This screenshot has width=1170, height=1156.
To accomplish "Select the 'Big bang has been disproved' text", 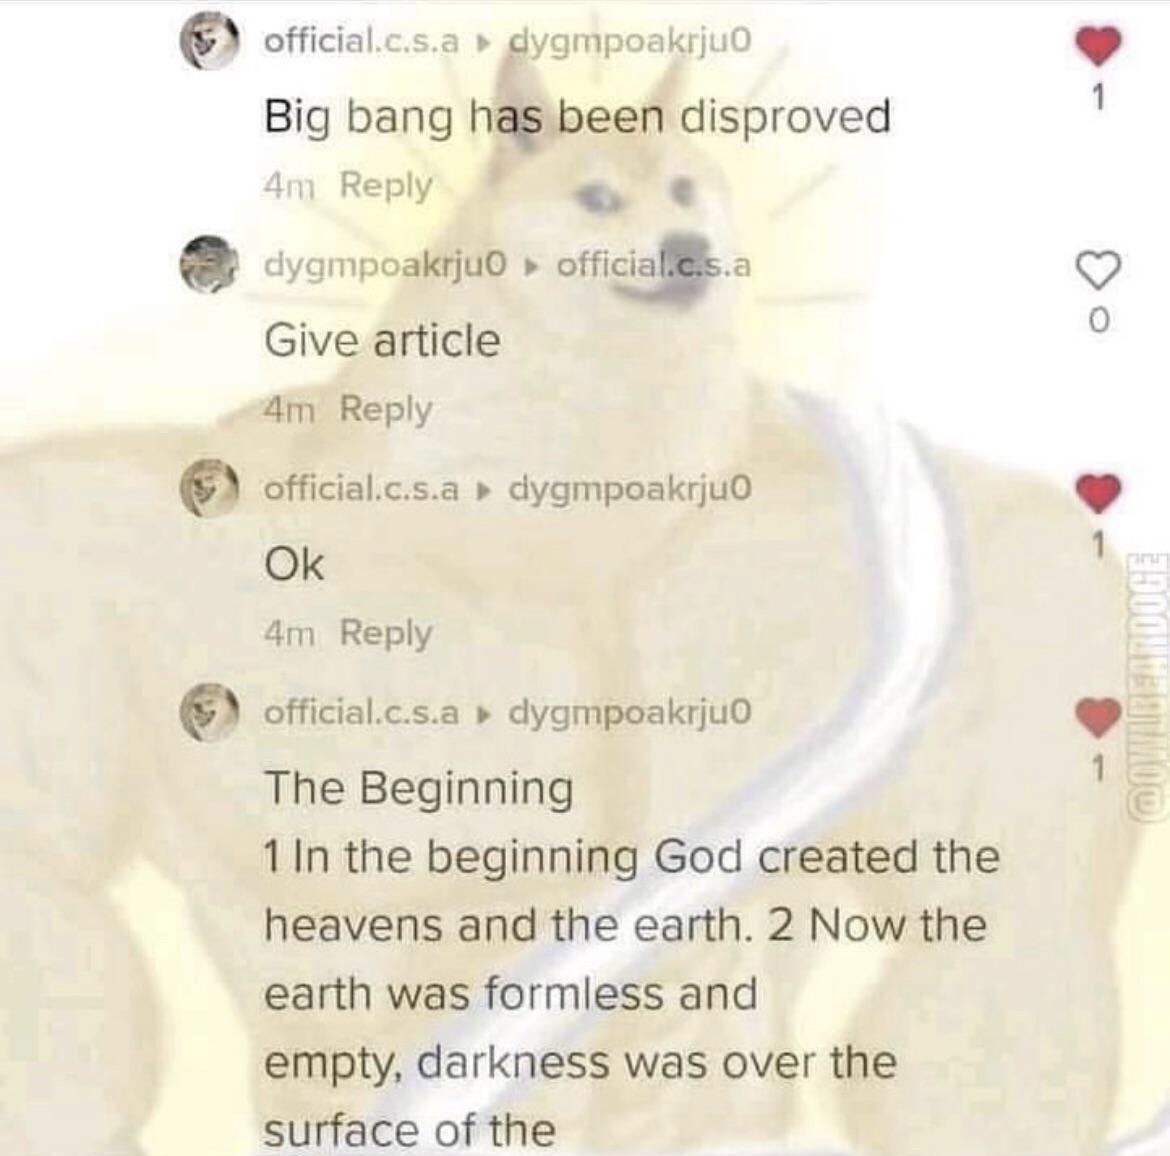I will (x=578, y=117).
